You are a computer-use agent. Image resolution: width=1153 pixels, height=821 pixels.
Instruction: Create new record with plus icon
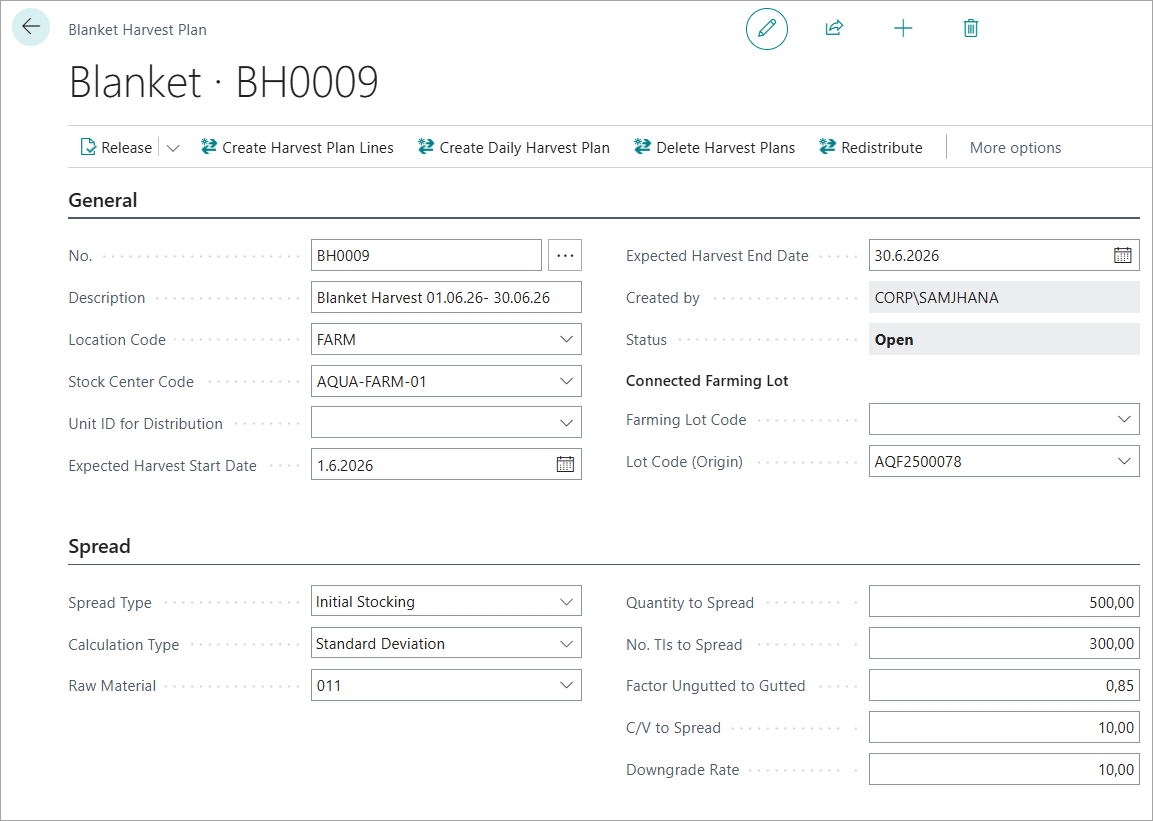[903, 29]
